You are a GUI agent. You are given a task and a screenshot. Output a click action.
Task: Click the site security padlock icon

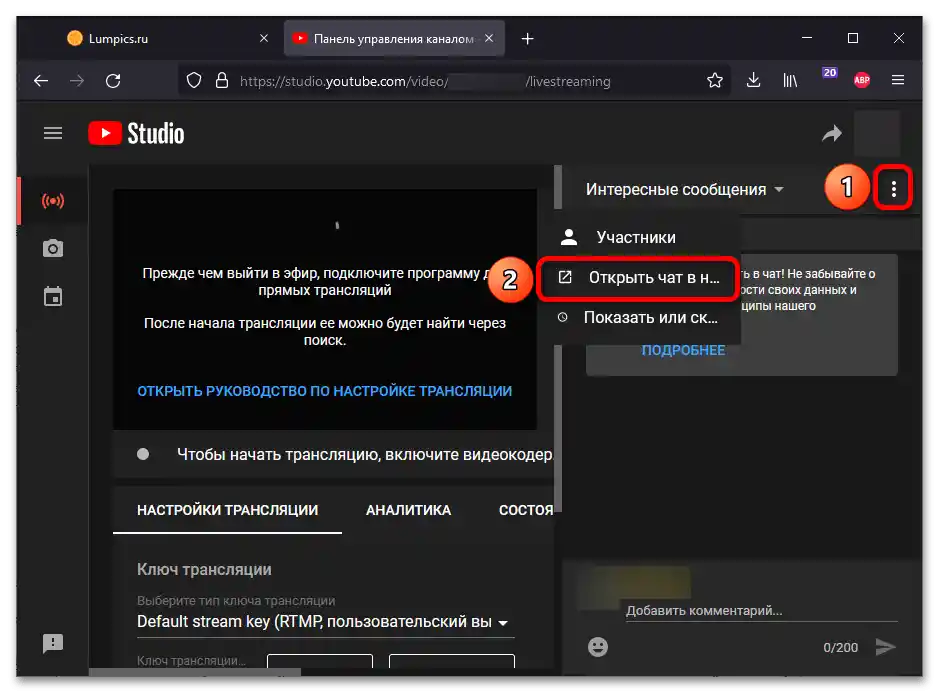click(222, 80)
